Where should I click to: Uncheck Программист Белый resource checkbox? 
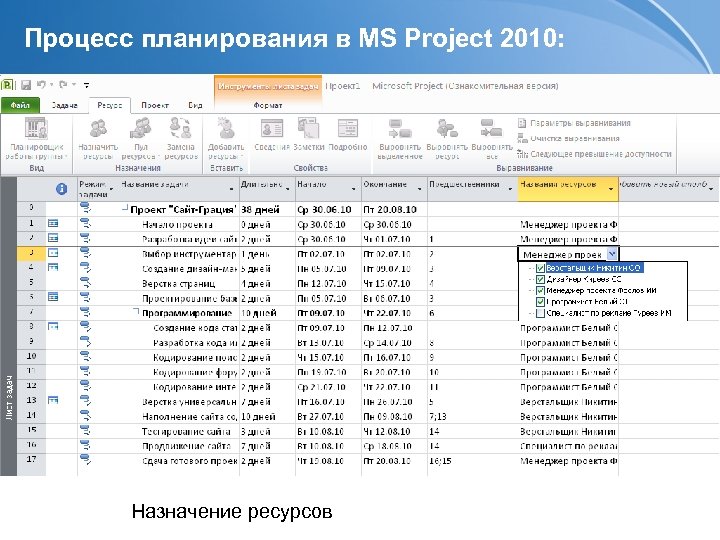pyautogui.click(x=540, y=302)
